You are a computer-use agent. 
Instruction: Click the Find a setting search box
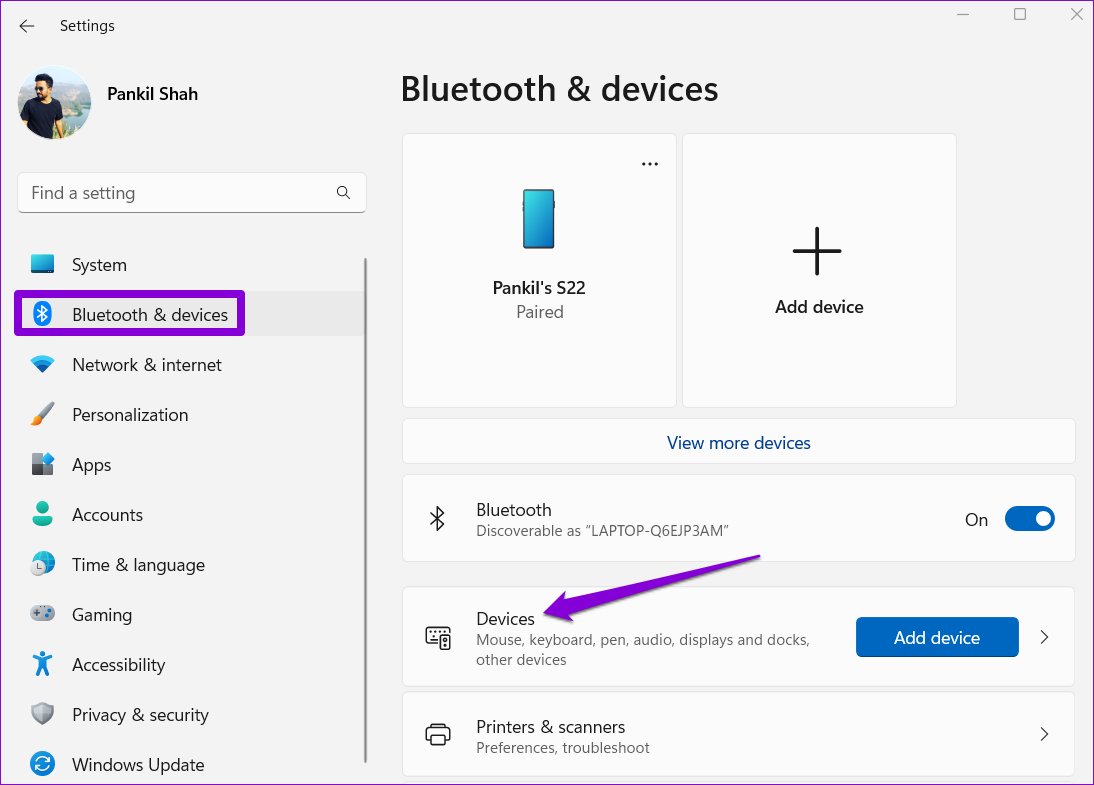(180, 193)
